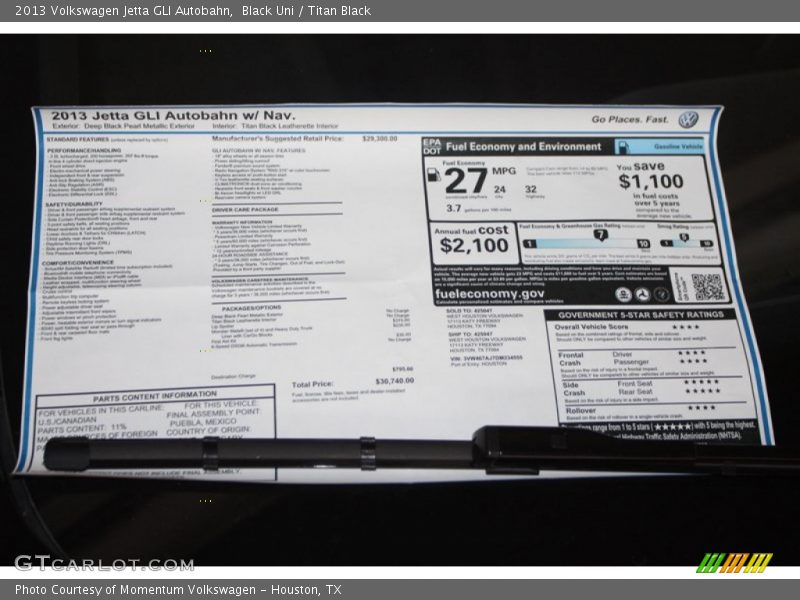Click the QR code on the fuel label
This screenshot has width=800, height=600.
coord(707,287)
